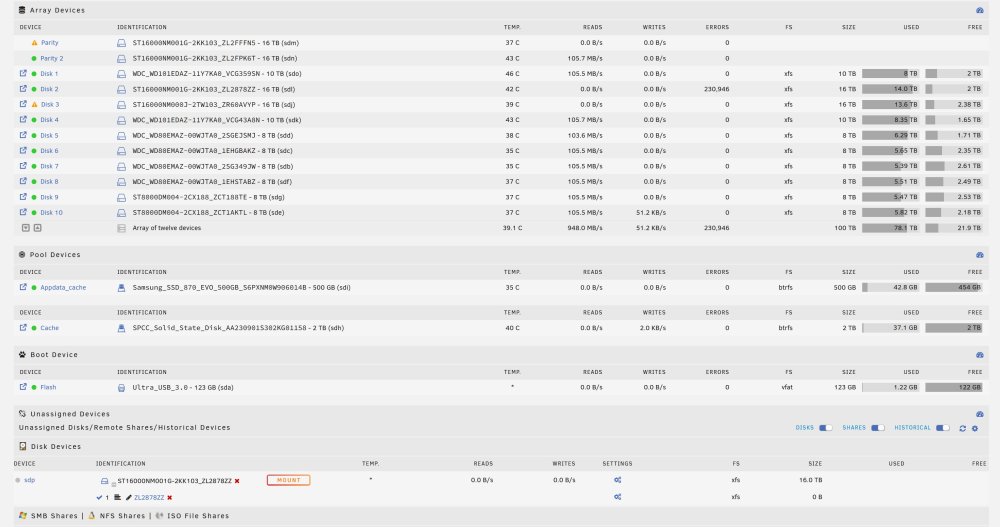The image size is (1000, 527).
Task: Toggle the HISTORICAL switch
Action: (943, 427)
